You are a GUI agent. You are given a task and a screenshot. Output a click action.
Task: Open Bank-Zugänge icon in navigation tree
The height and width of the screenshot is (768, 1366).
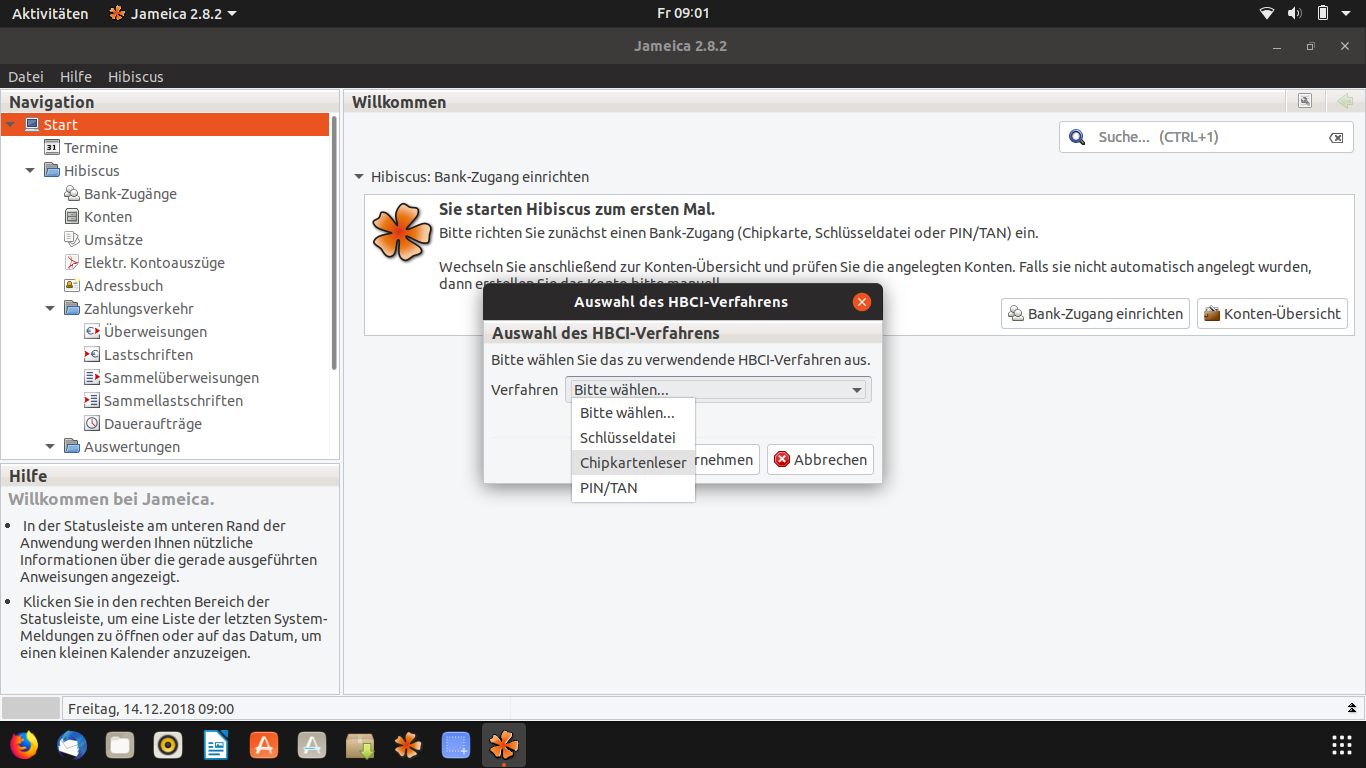coord(72,193)
